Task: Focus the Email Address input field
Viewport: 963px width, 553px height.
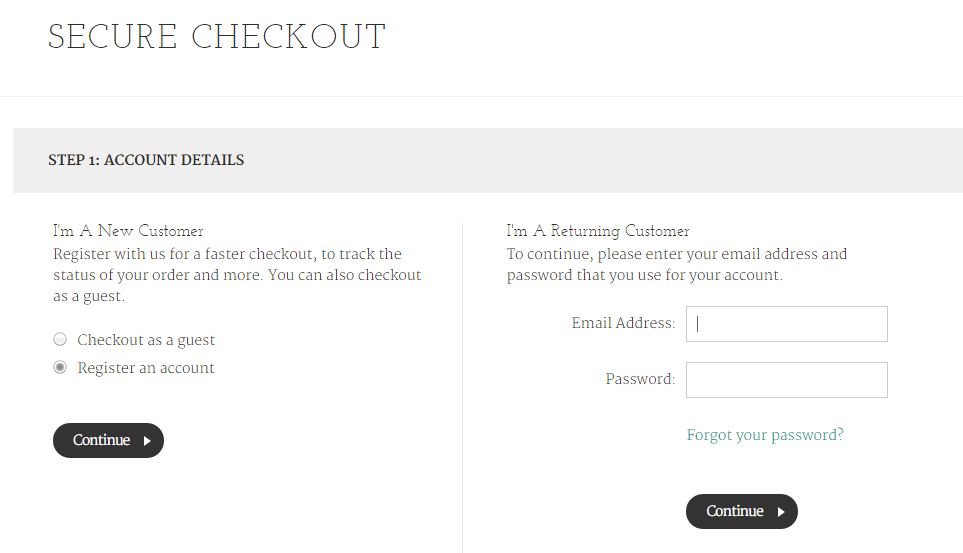Action: (x=786, y=324)
